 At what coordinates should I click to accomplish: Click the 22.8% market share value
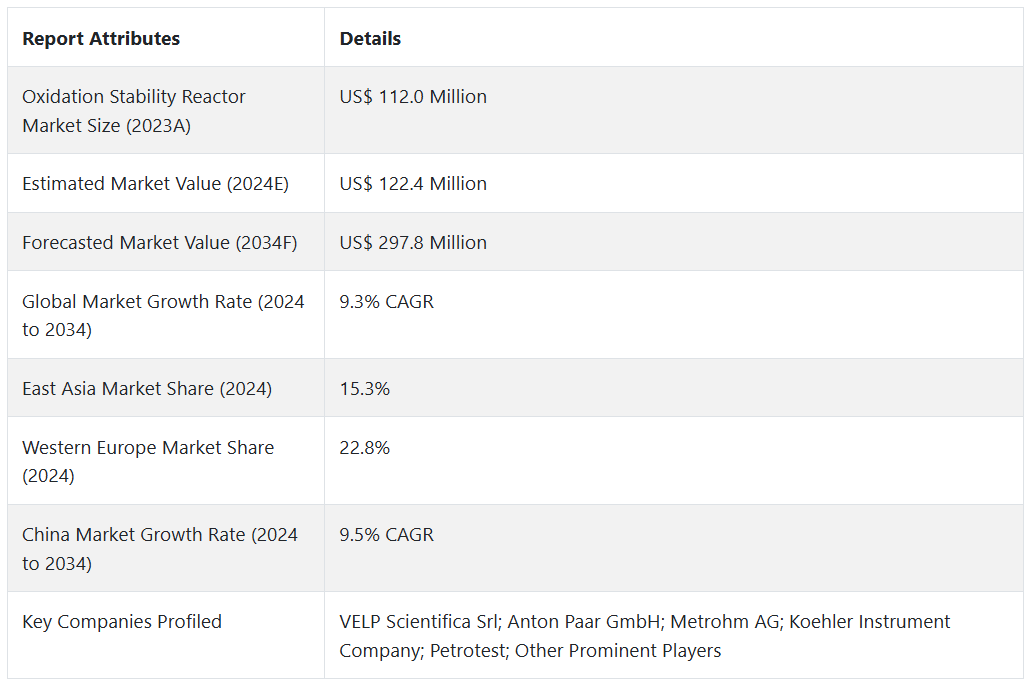point(364,448)
